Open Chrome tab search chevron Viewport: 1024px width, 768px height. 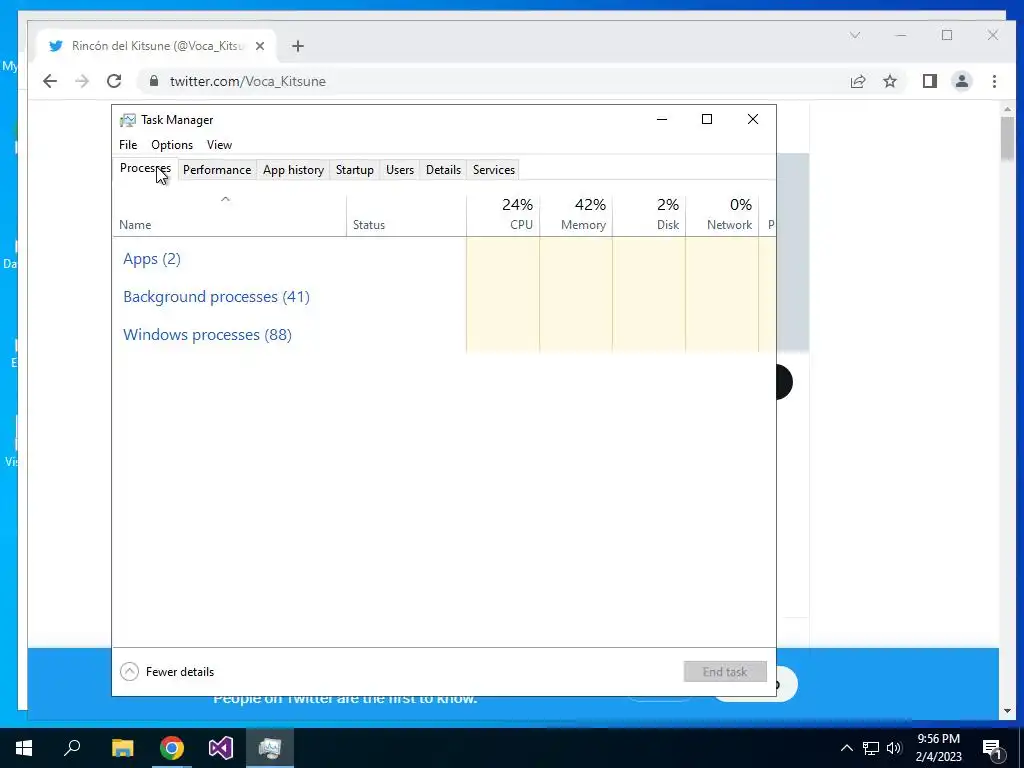pyautogui.click(x=855, y=35)
